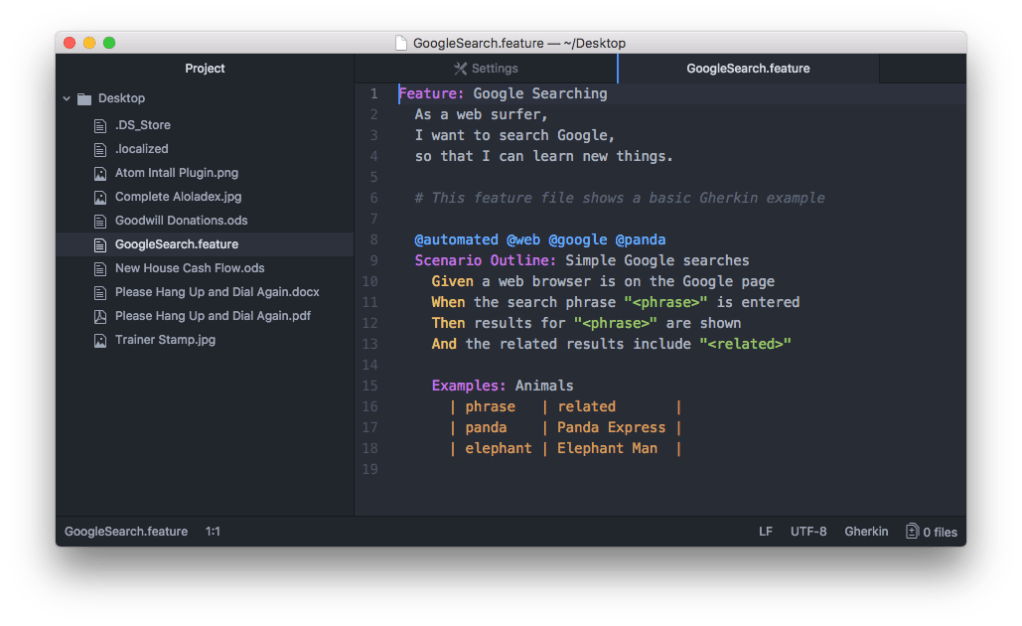Click the 1:1 cursor position indicator

click(x=212, y=531)
